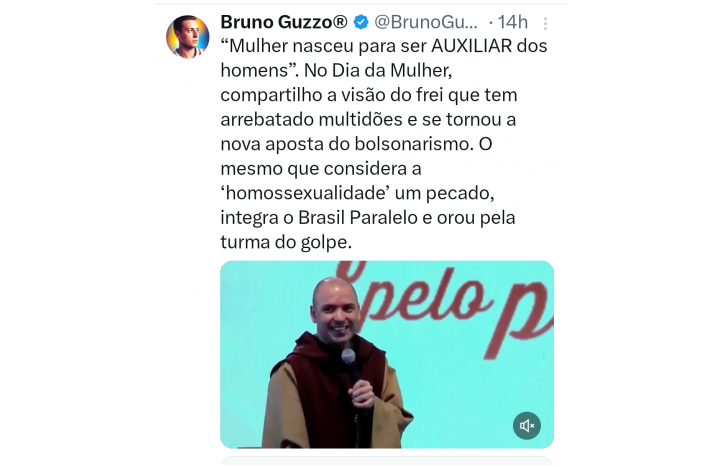This screenshot has height=466, width=722.
Task: Click 'turma do golpe' in the tweet
Action: (286, 242)
